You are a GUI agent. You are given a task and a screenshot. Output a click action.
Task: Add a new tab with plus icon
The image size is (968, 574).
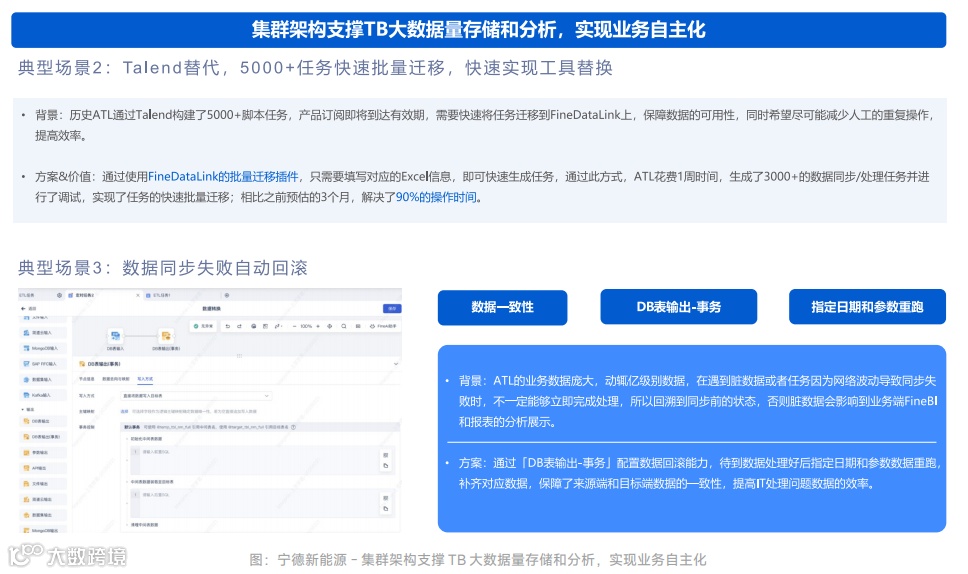point(227,295)
